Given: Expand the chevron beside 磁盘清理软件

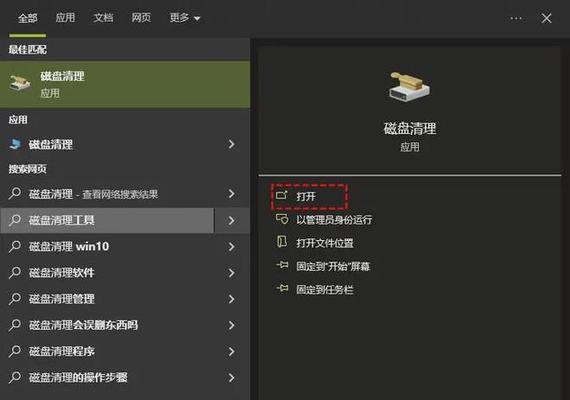Looking at the screenshot, I should (232, 273).
